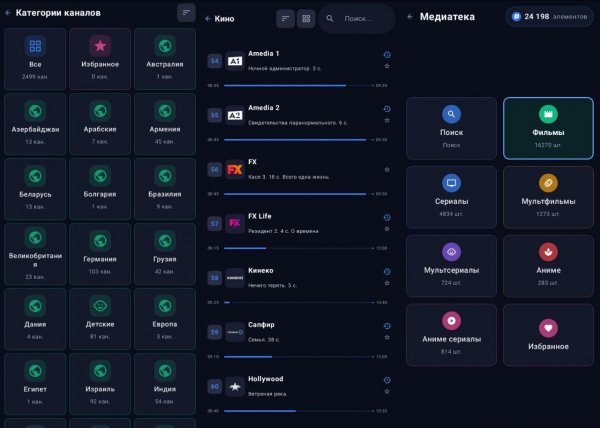Open sort menu in Категории каналов header

[186, 13]
